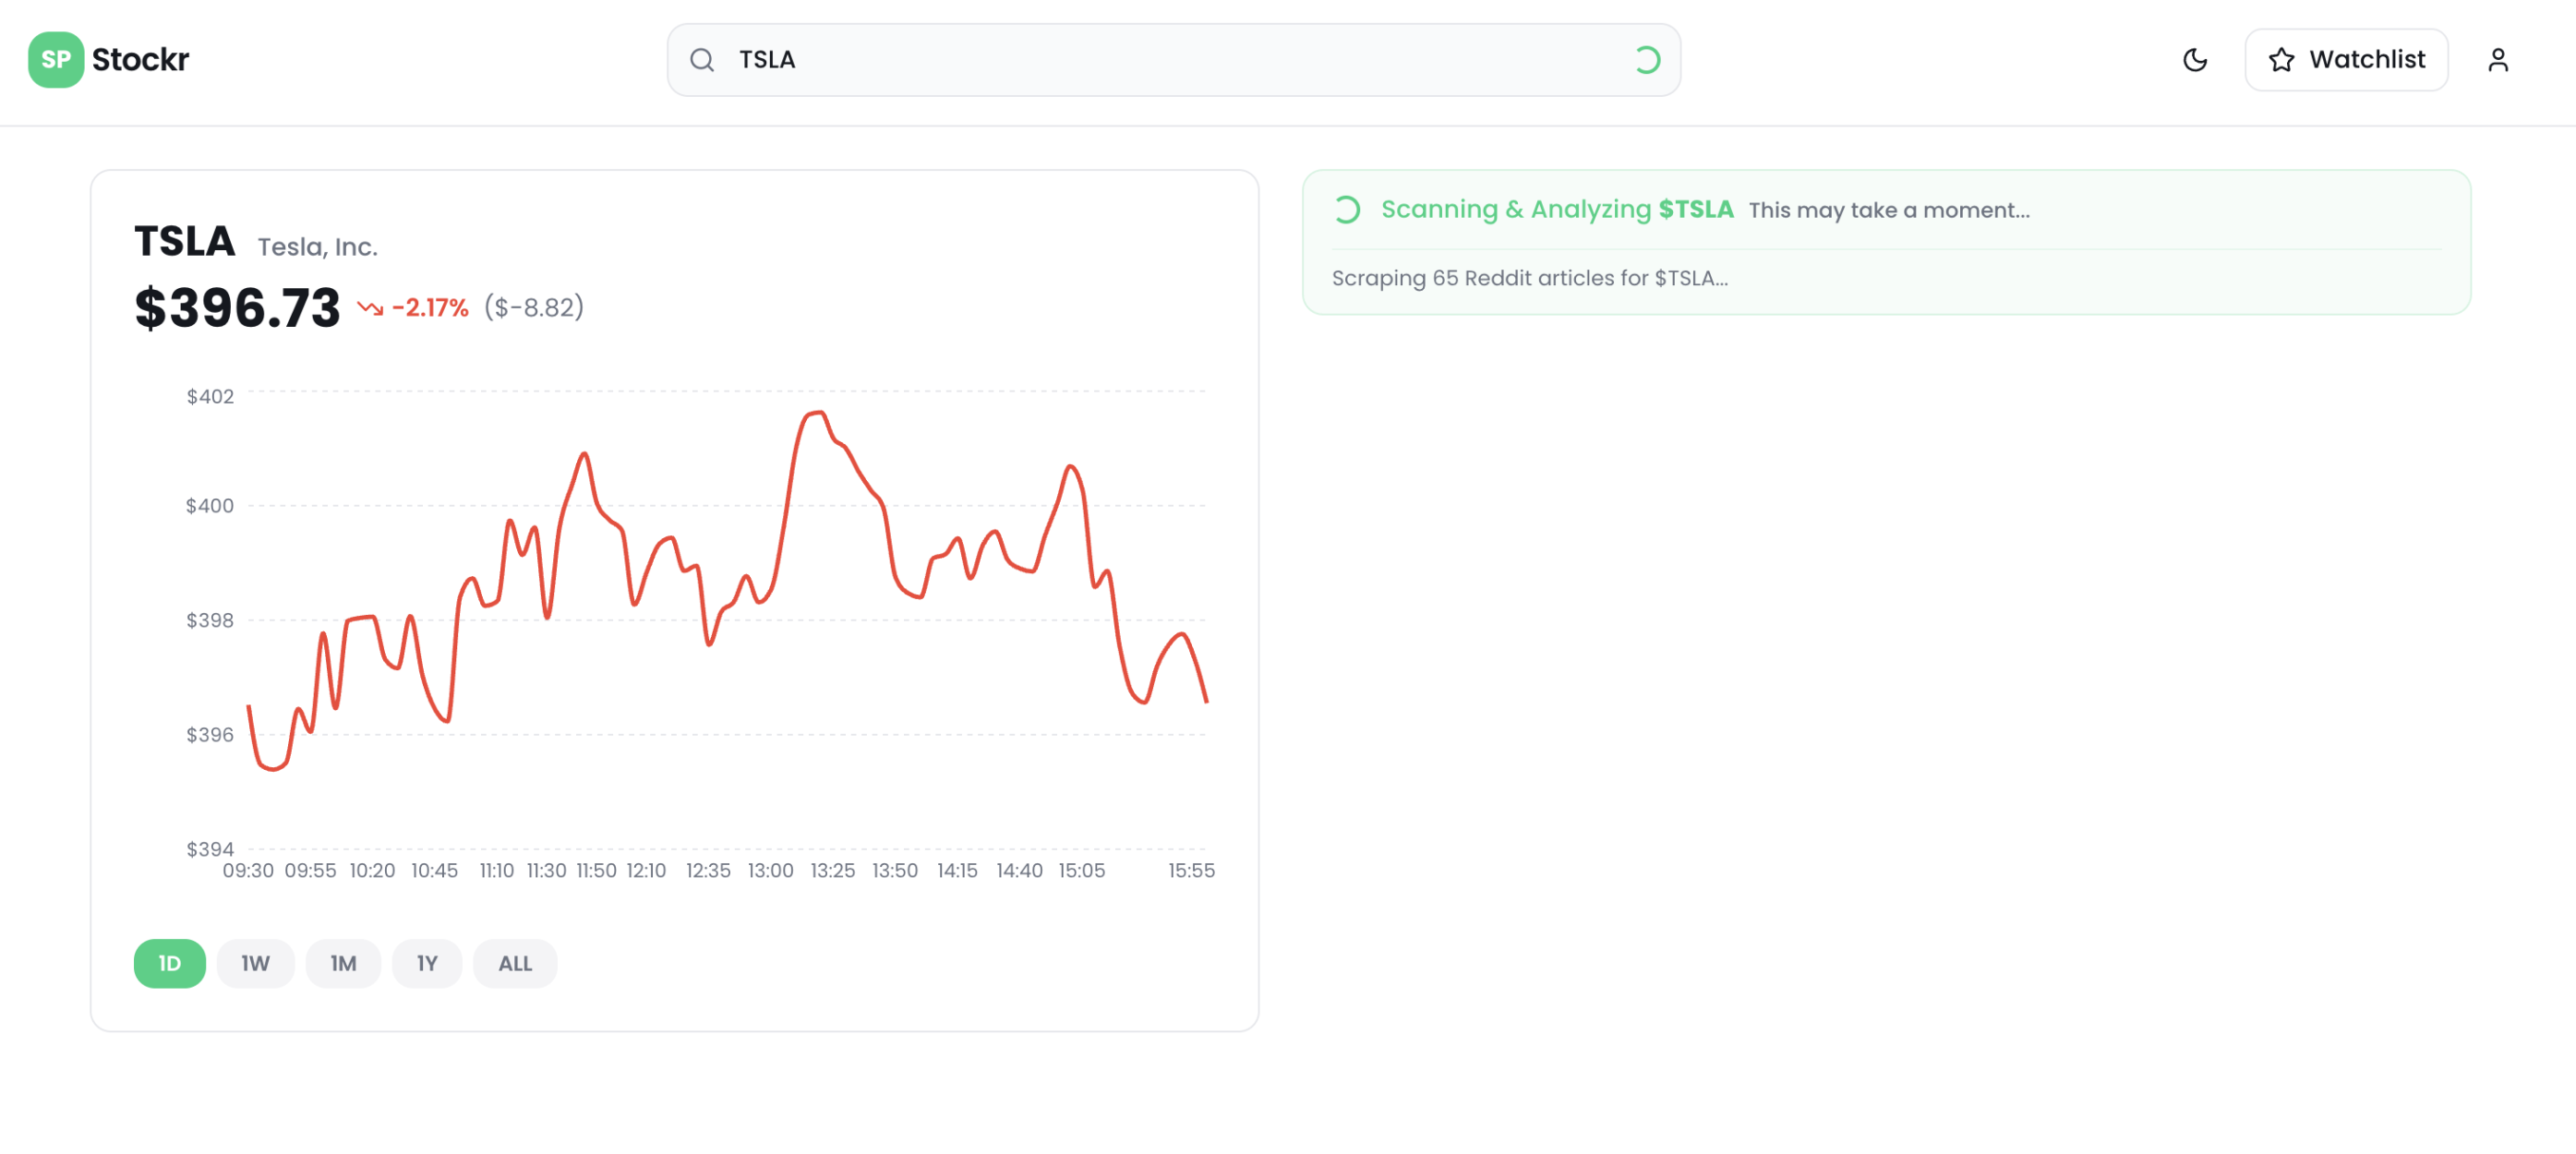This screenshot has width=2576, height=1154.
Task: Click the Scraping Reddit articles status text
Action: coord(1529,278)
